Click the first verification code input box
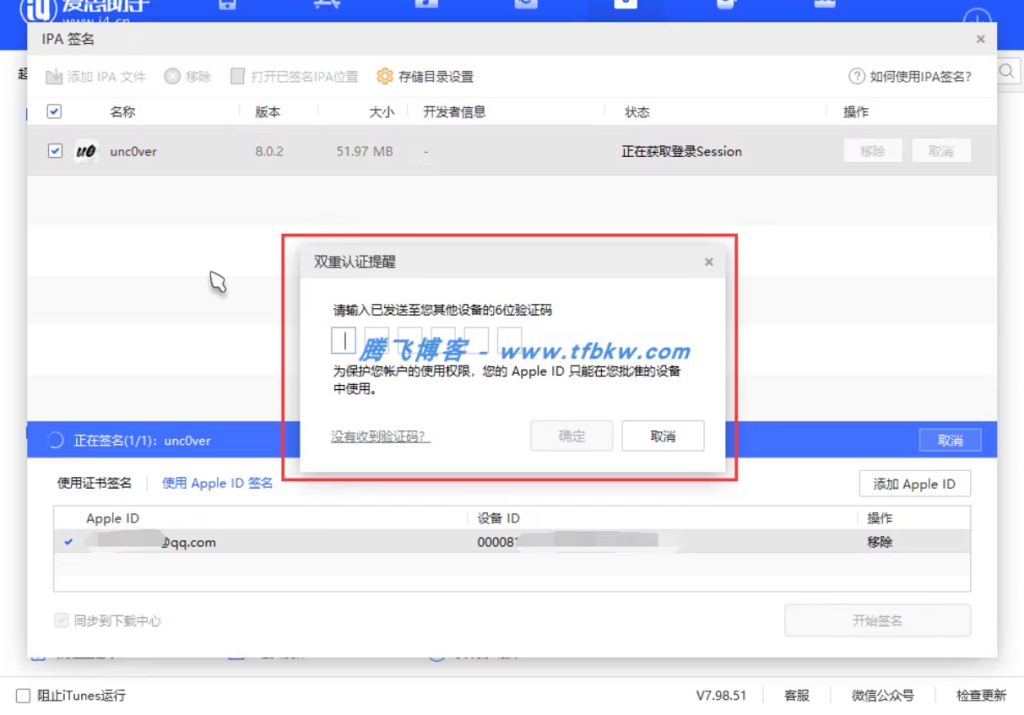 pos(343,341)
